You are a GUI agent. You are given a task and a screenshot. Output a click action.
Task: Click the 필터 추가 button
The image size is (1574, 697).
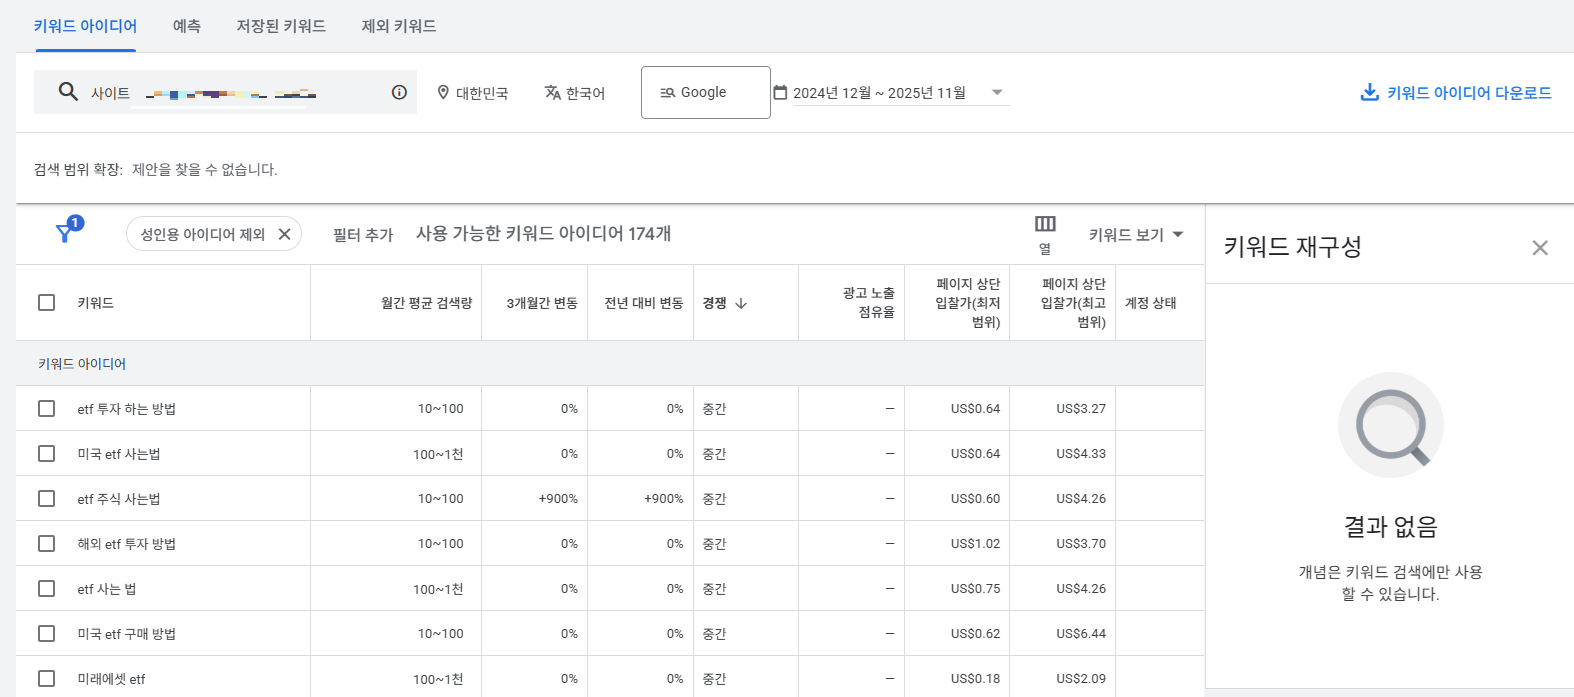click(363, 234)
